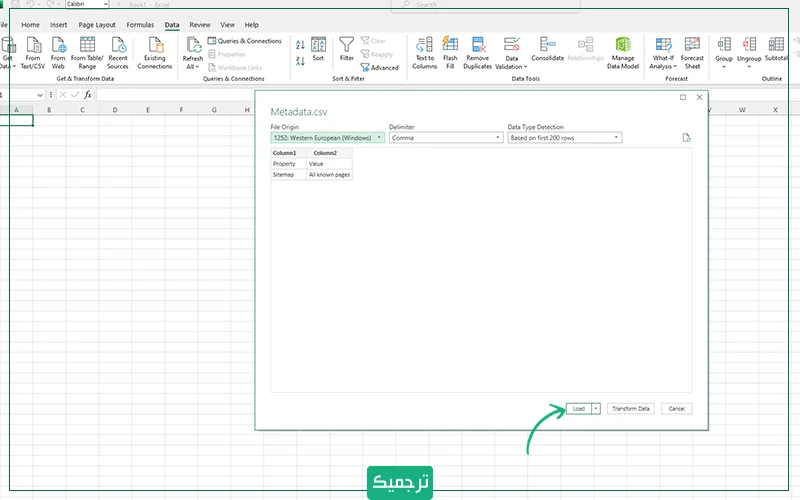Click the Advanced filter option

380,67
